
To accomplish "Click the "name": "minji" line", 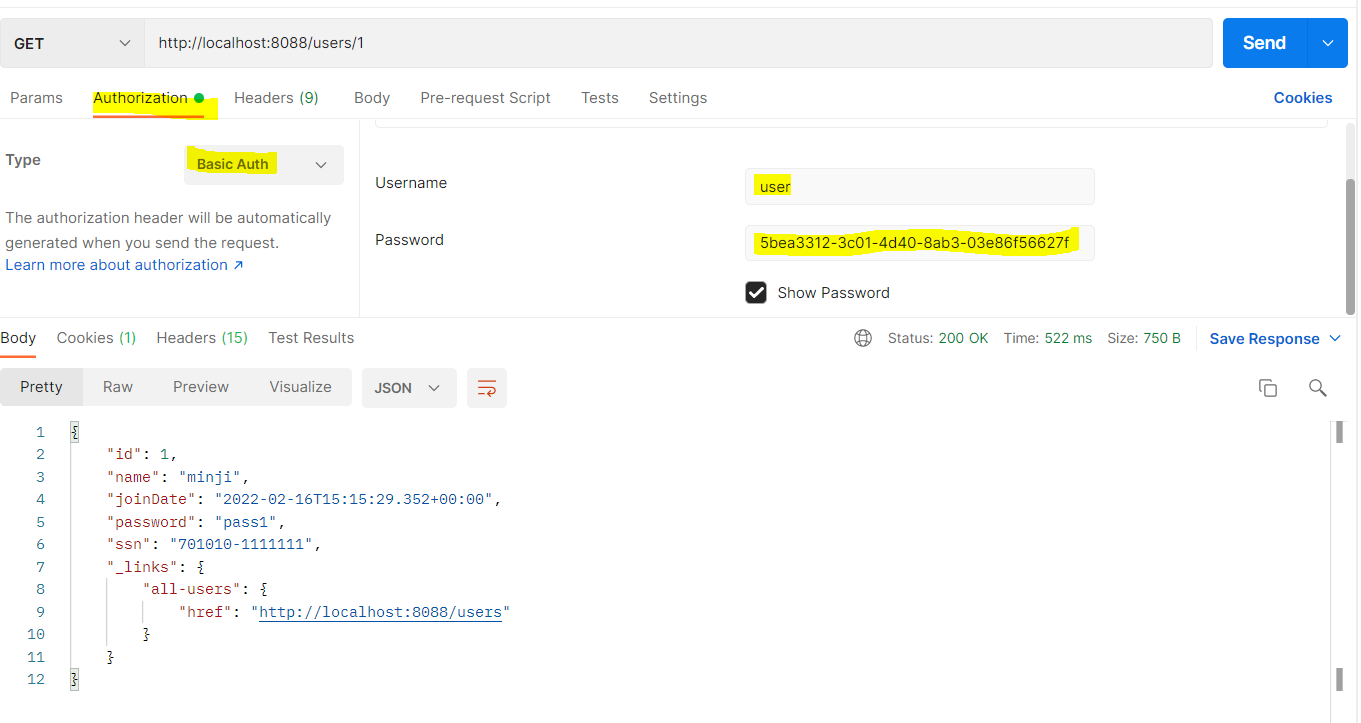I will [x=178, y=477].
